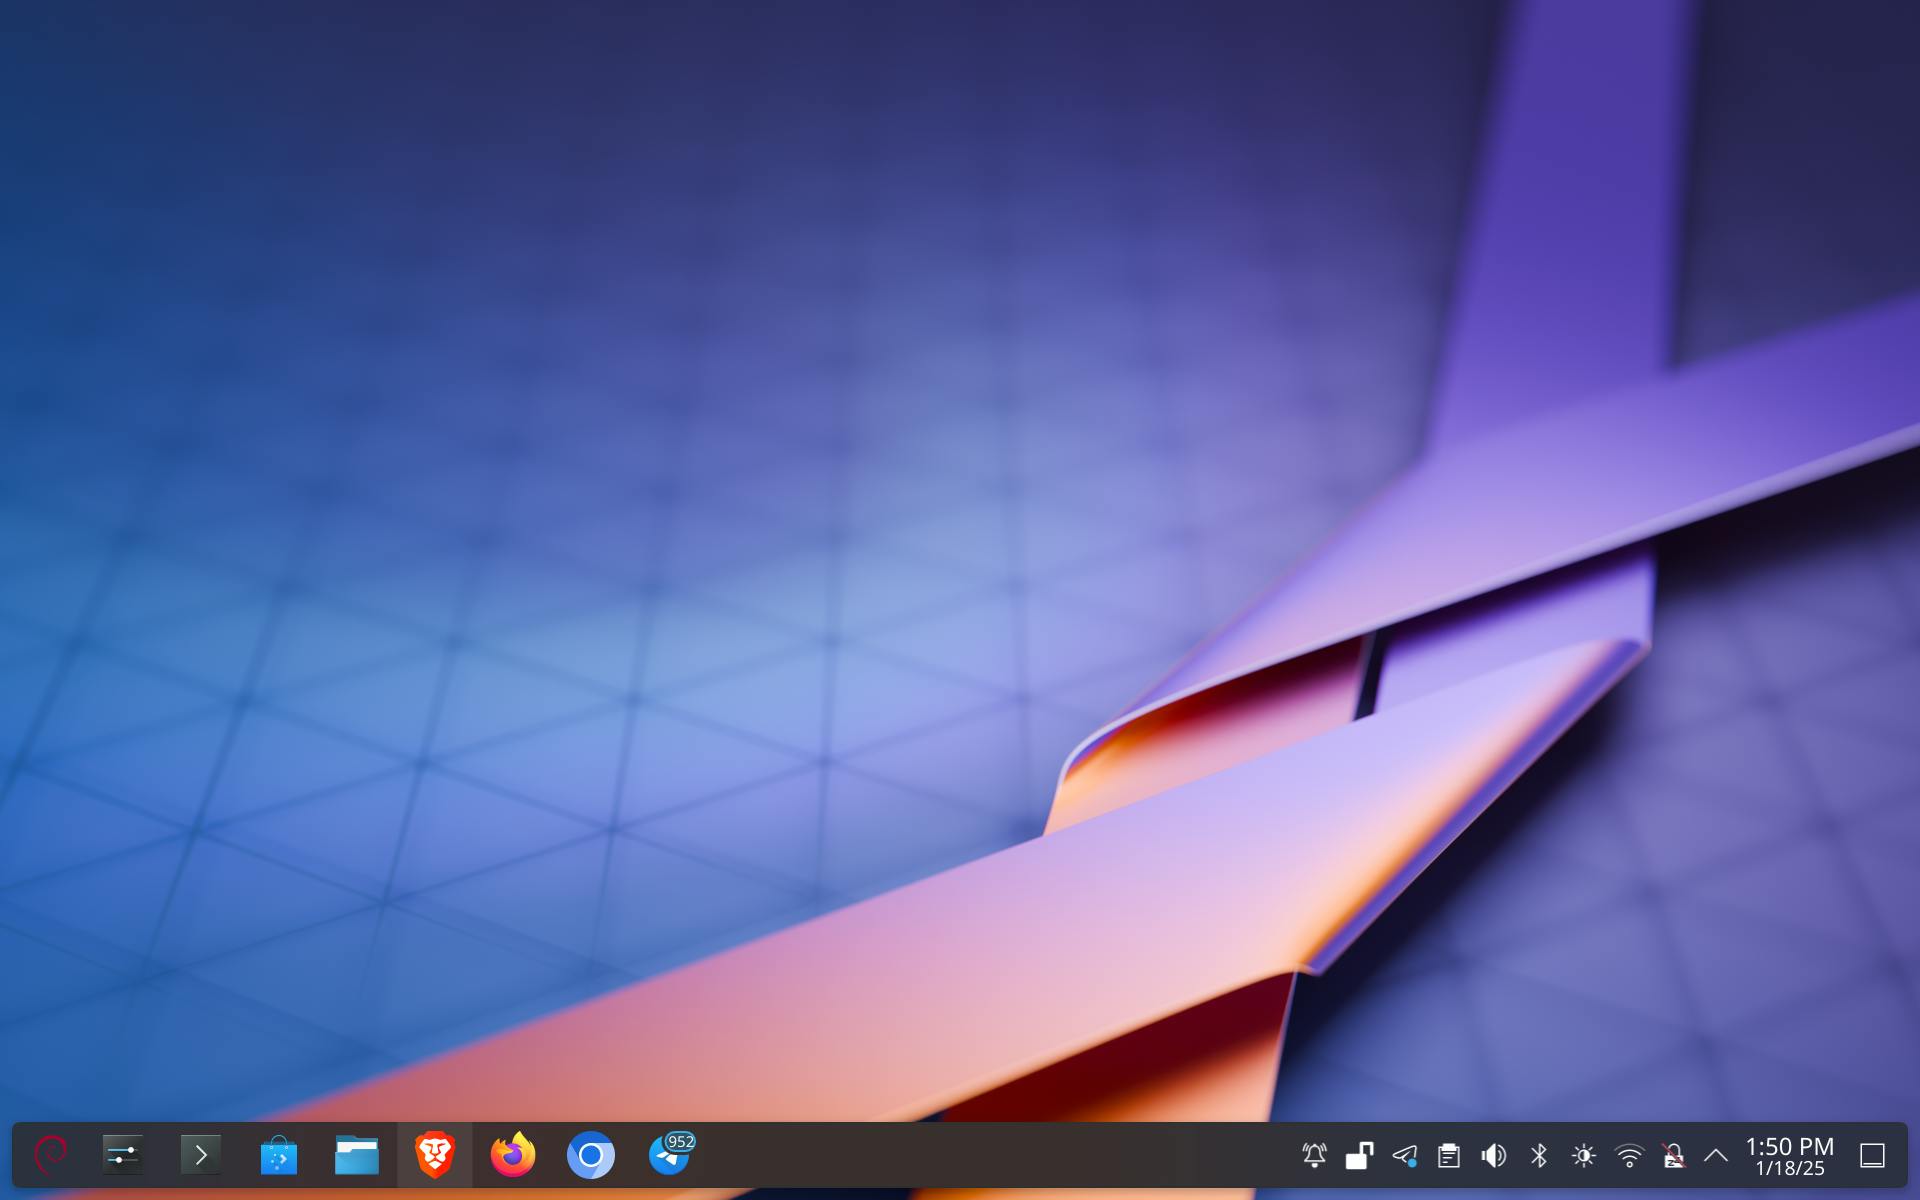Viewport: 1920px width, 1200px height.
Task: Launch the Firefox browser
Action: coord(512,1155)
